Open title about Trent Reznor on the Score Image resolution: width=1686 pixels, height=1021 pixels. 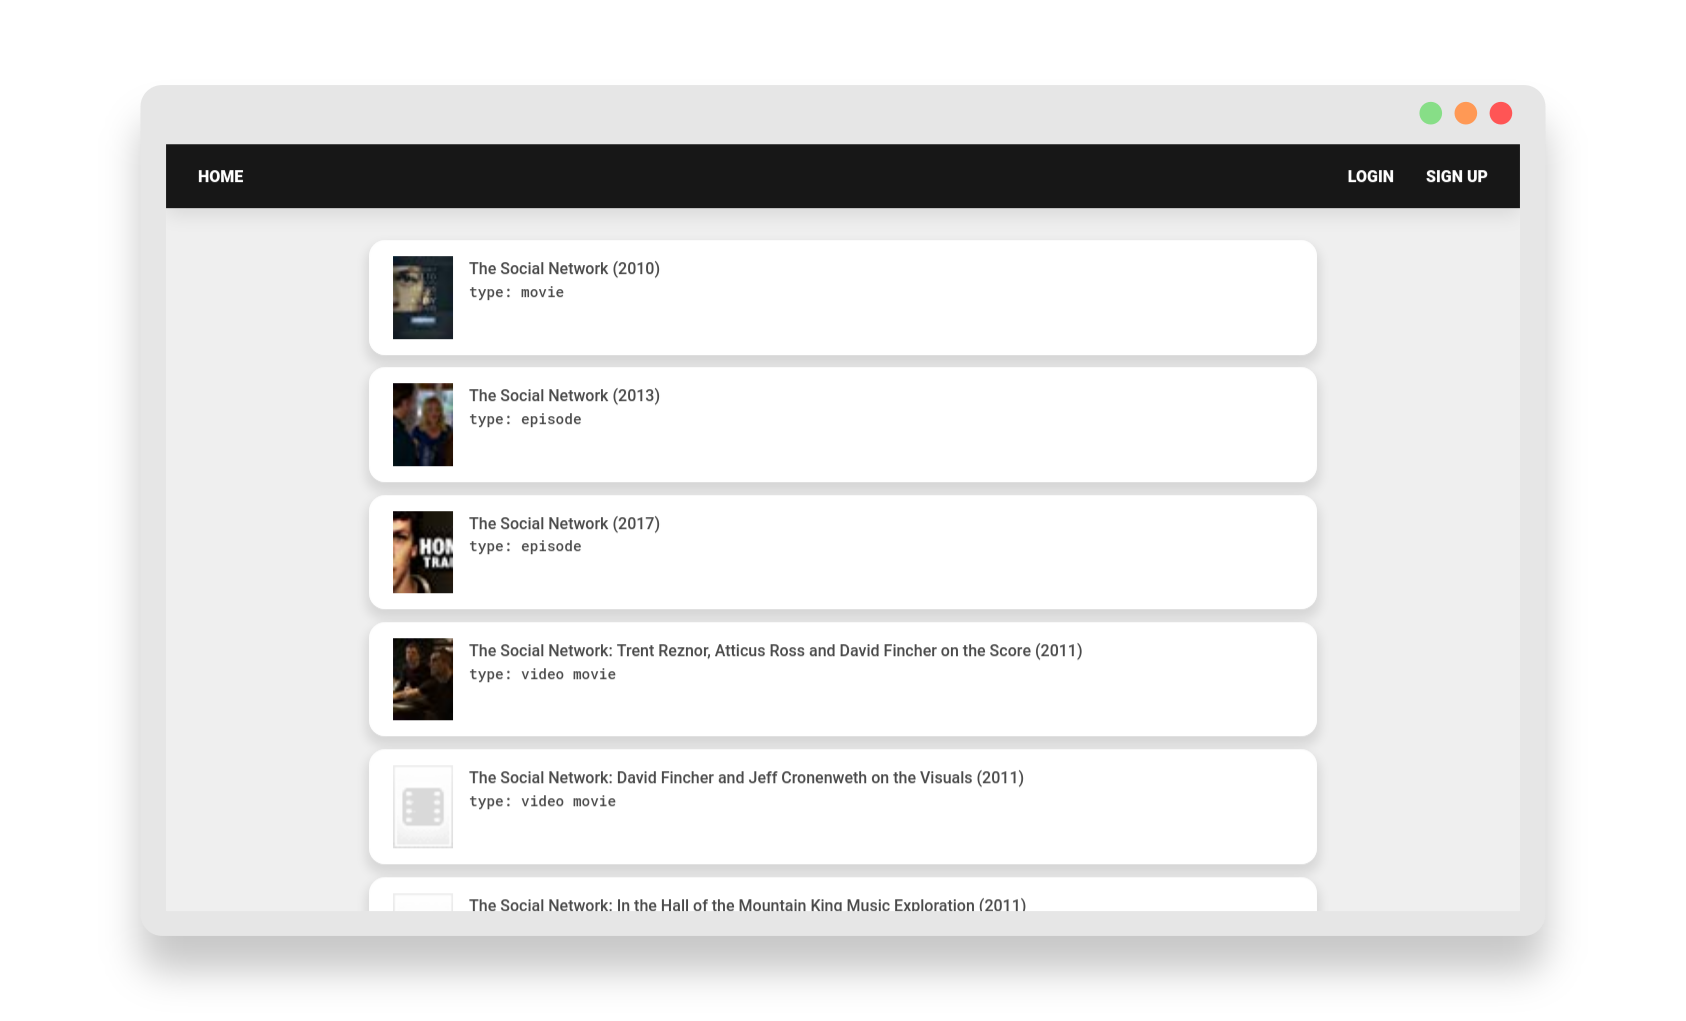point(775,650)
